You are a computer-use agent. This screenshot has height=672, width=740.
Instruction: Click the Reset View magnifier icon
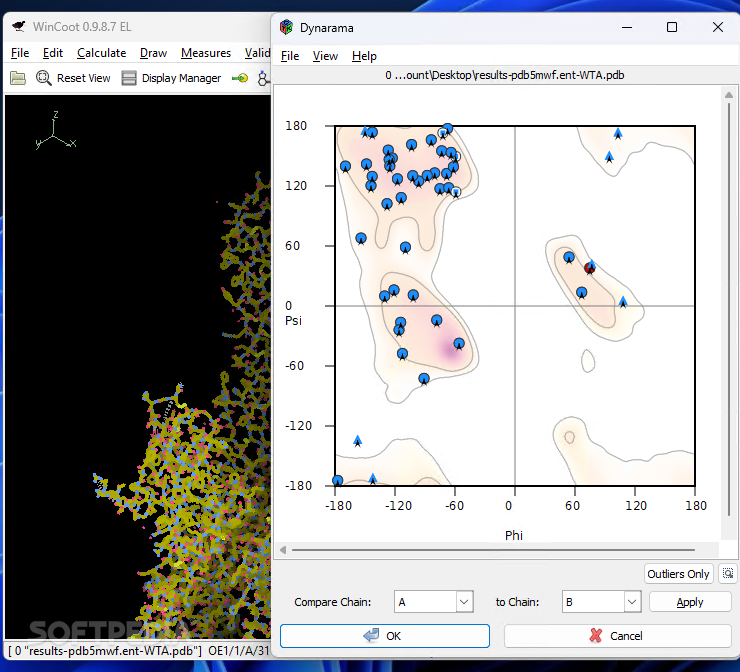[x=43, y=78]
